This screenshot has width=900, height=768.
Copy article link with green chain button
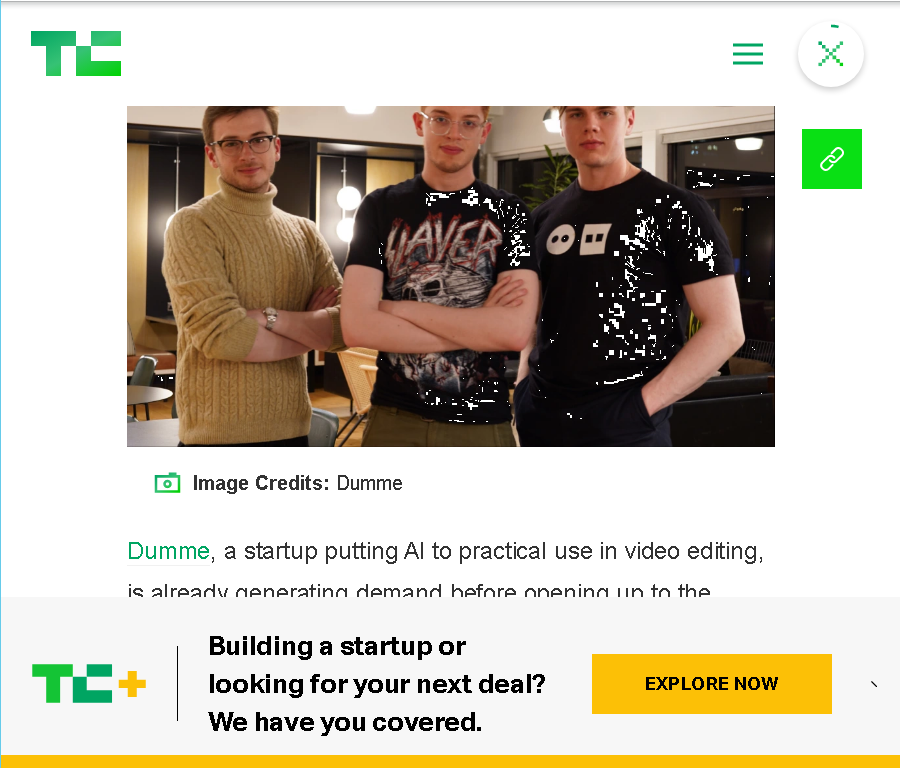point(832,159)
